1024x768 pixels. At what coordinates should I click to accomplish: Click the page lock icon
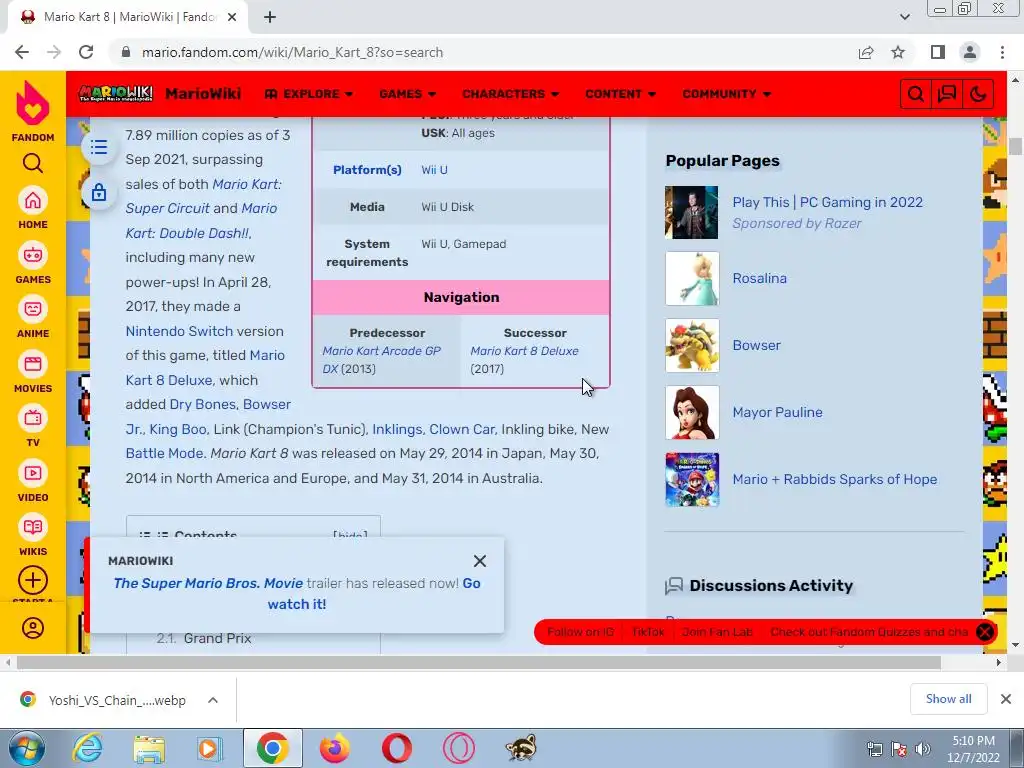coord(99,192)
